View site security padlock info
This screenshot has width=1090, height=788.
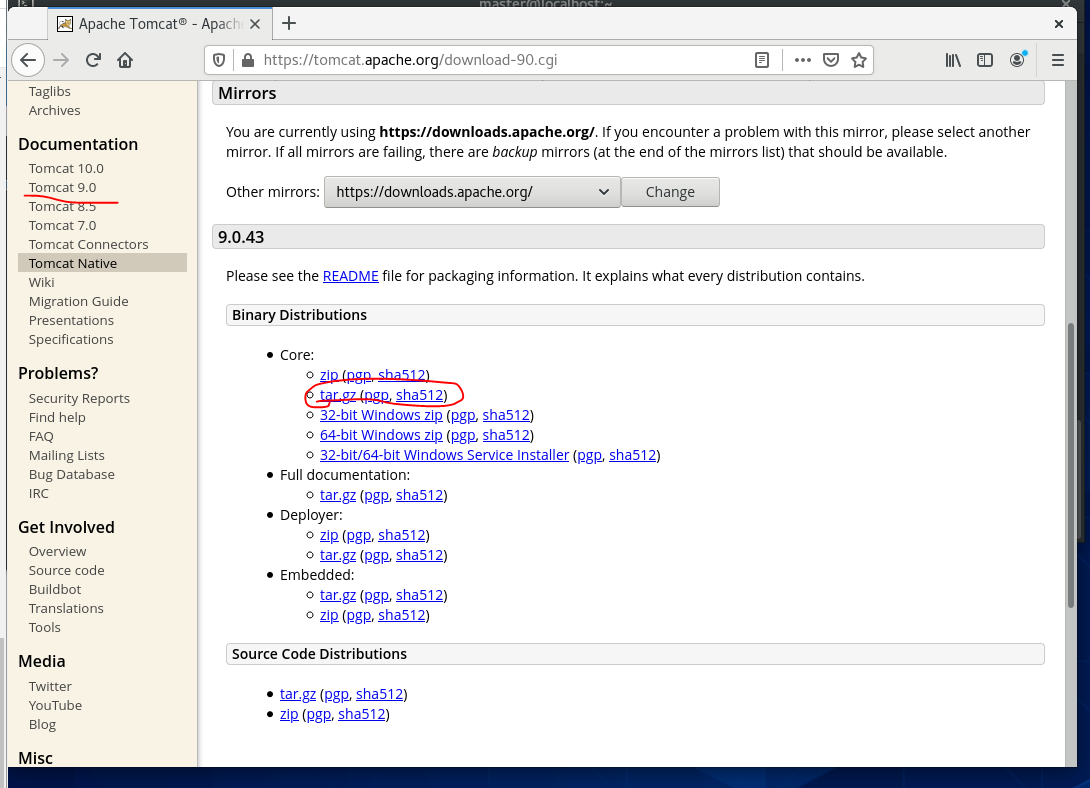tap(247, 60)
